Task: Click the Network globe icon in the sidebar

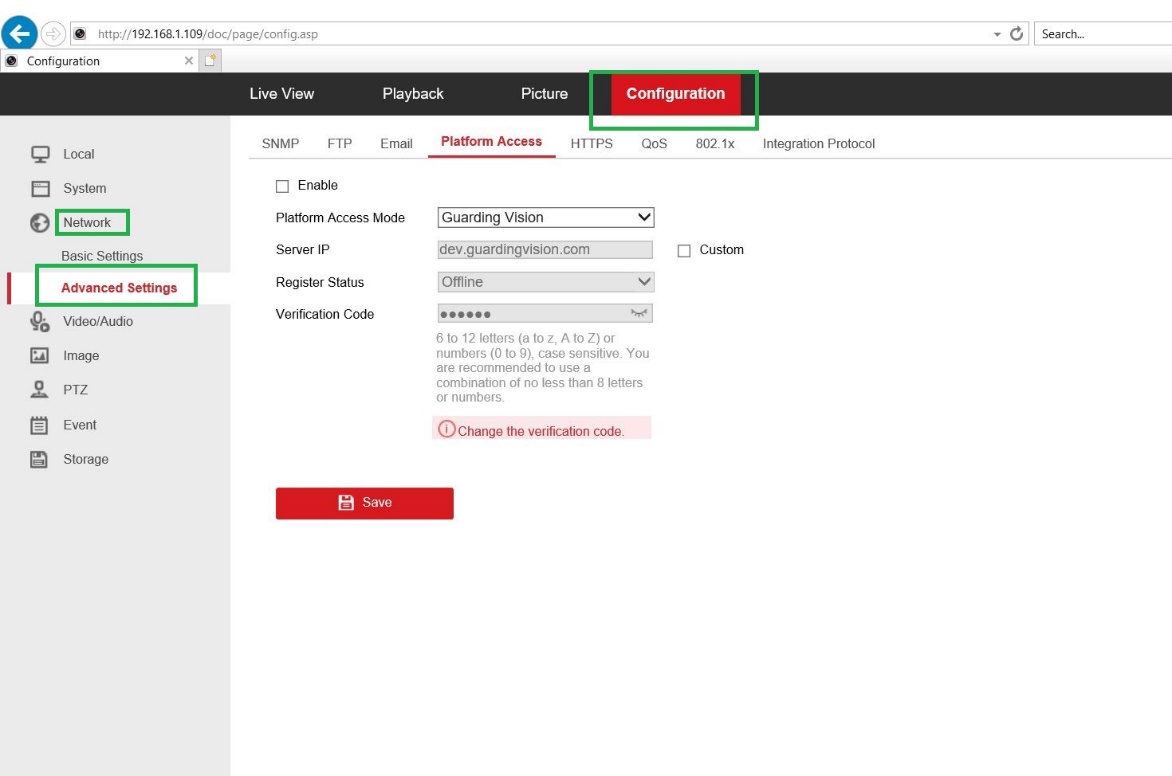Action: [40, 223]
